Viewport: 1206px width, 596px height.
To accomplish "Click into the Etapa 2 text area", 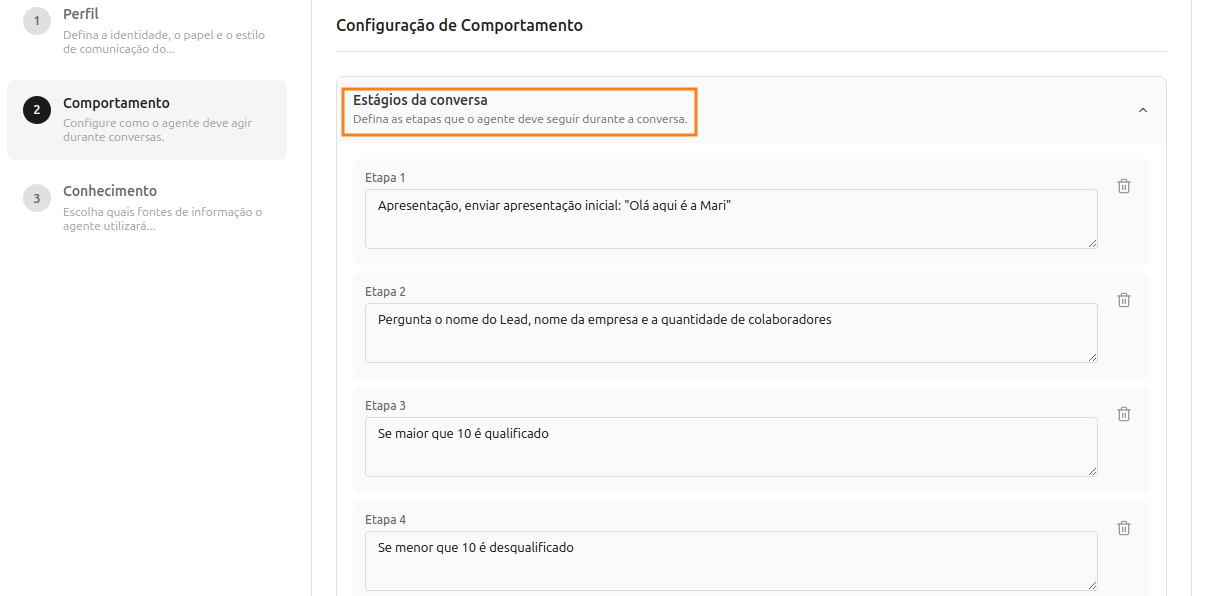I will [x=730, y=332].
